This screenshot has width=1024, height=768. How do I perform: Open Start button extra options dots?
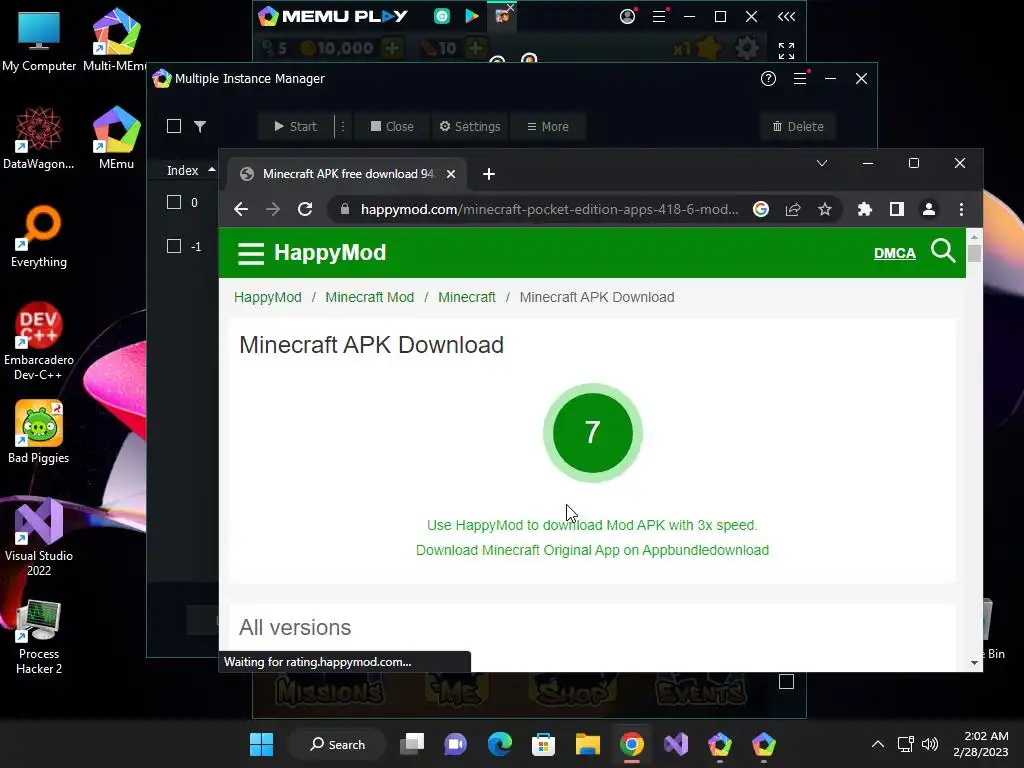[342, 126]
